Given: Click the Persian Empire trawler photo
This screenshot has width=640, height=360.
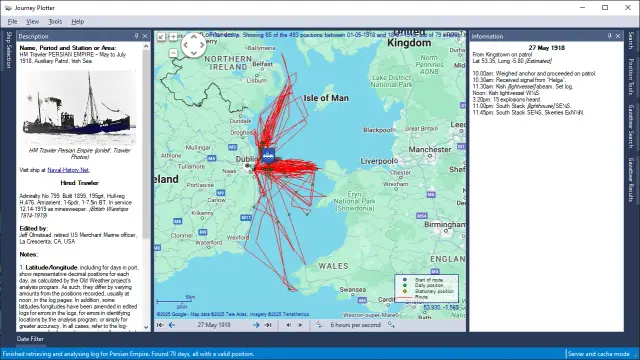Looking at the screenshot, I should click(80, 109).
